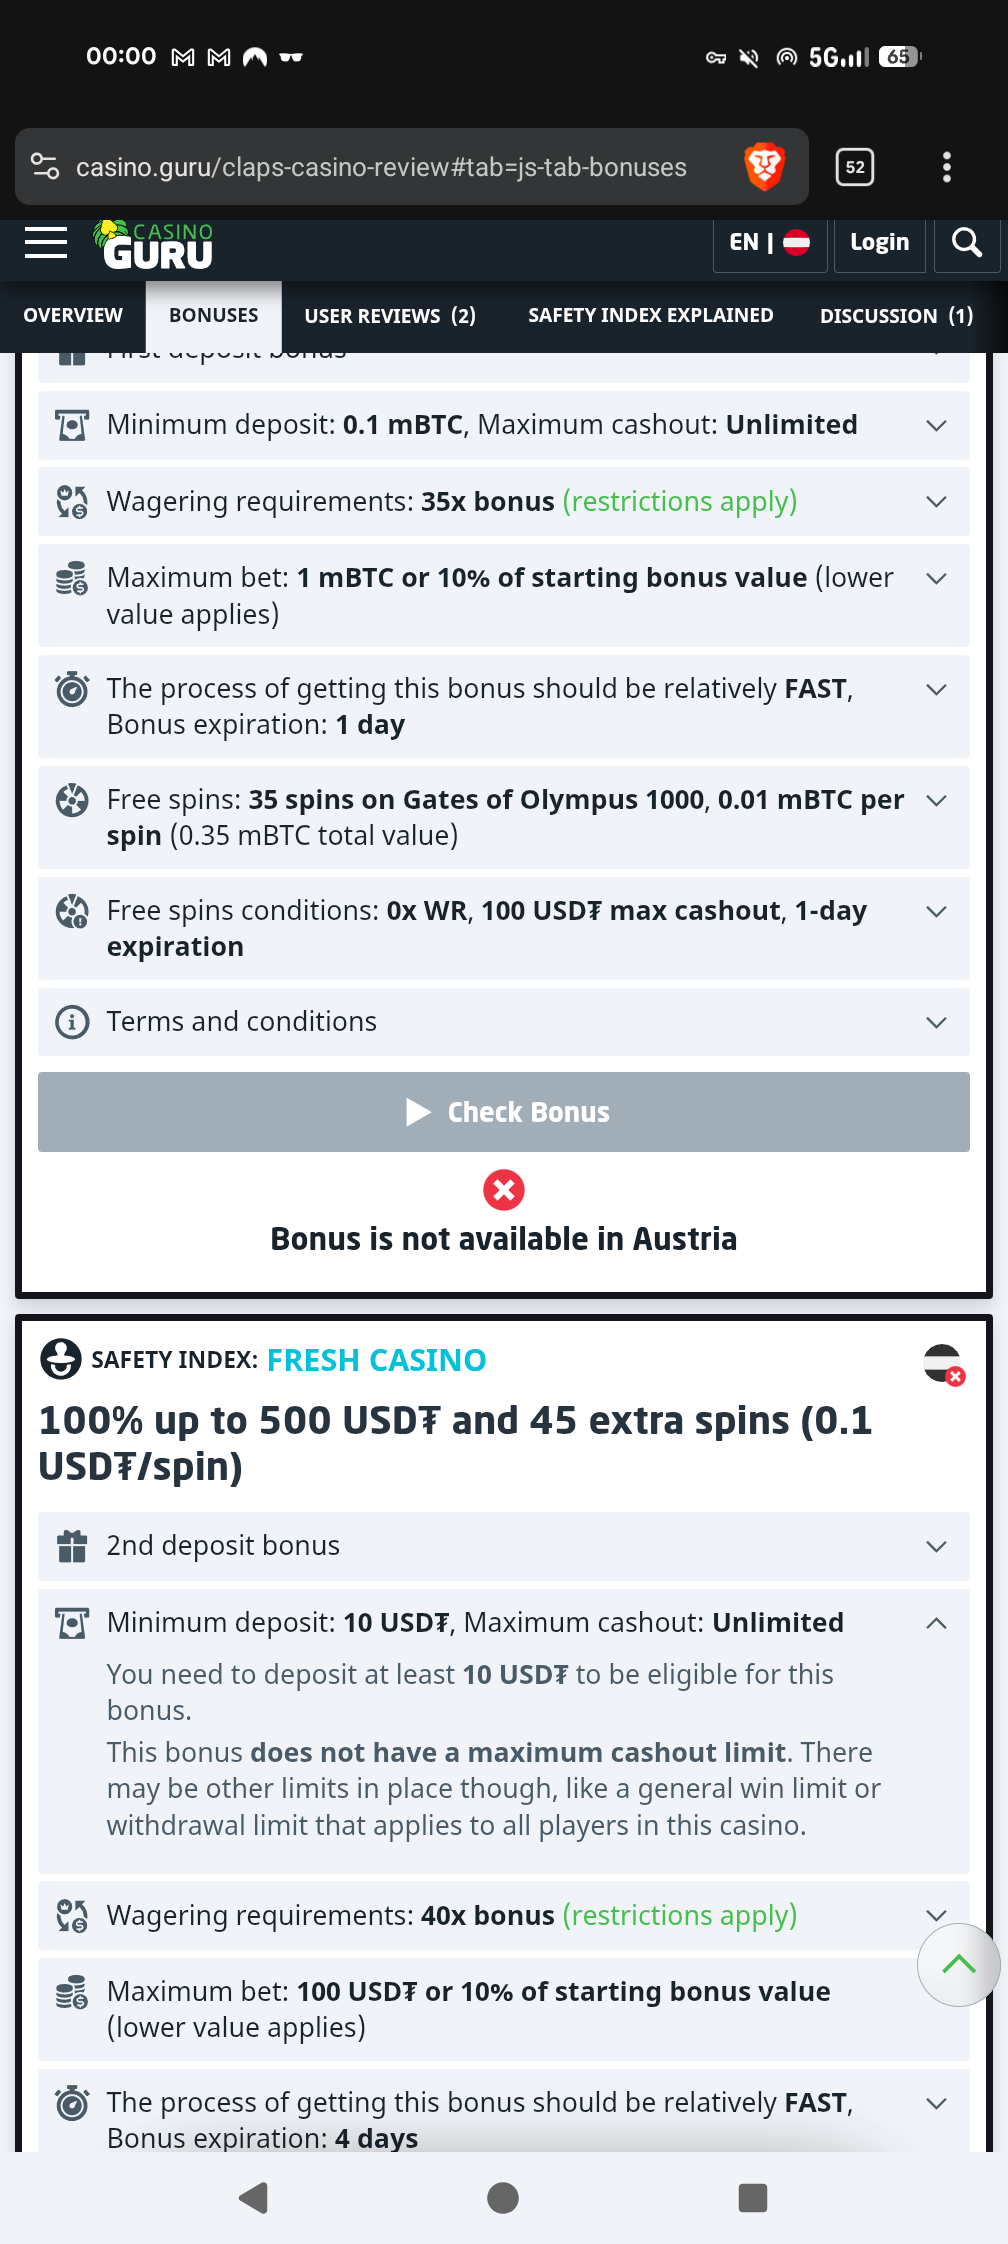Viewport: 1008px width, 2244px height.
Task: Open the User Reviews tab
Action: [x=390, y=316]
